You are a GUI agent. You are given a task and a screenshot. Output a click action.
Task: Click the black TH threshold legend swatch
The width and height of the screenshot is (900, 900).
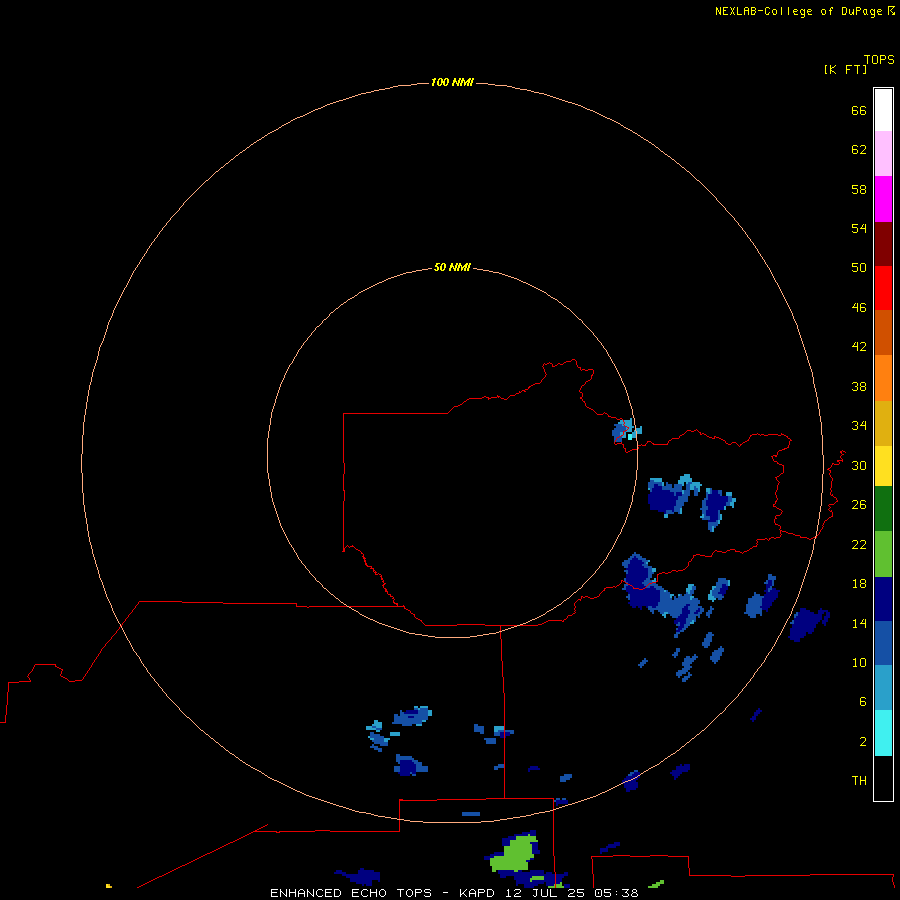(883, 778)
